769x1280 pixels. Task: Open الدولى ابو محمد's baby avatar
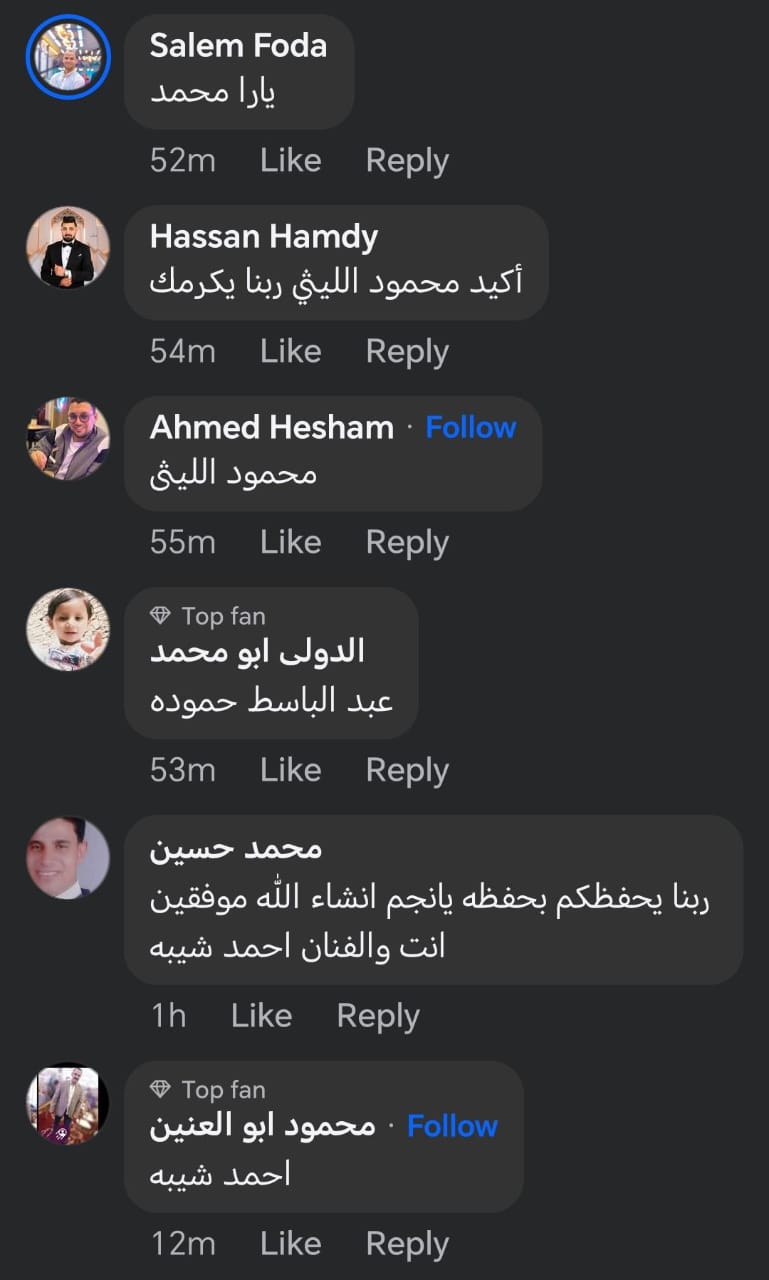(x=68, y=629)
